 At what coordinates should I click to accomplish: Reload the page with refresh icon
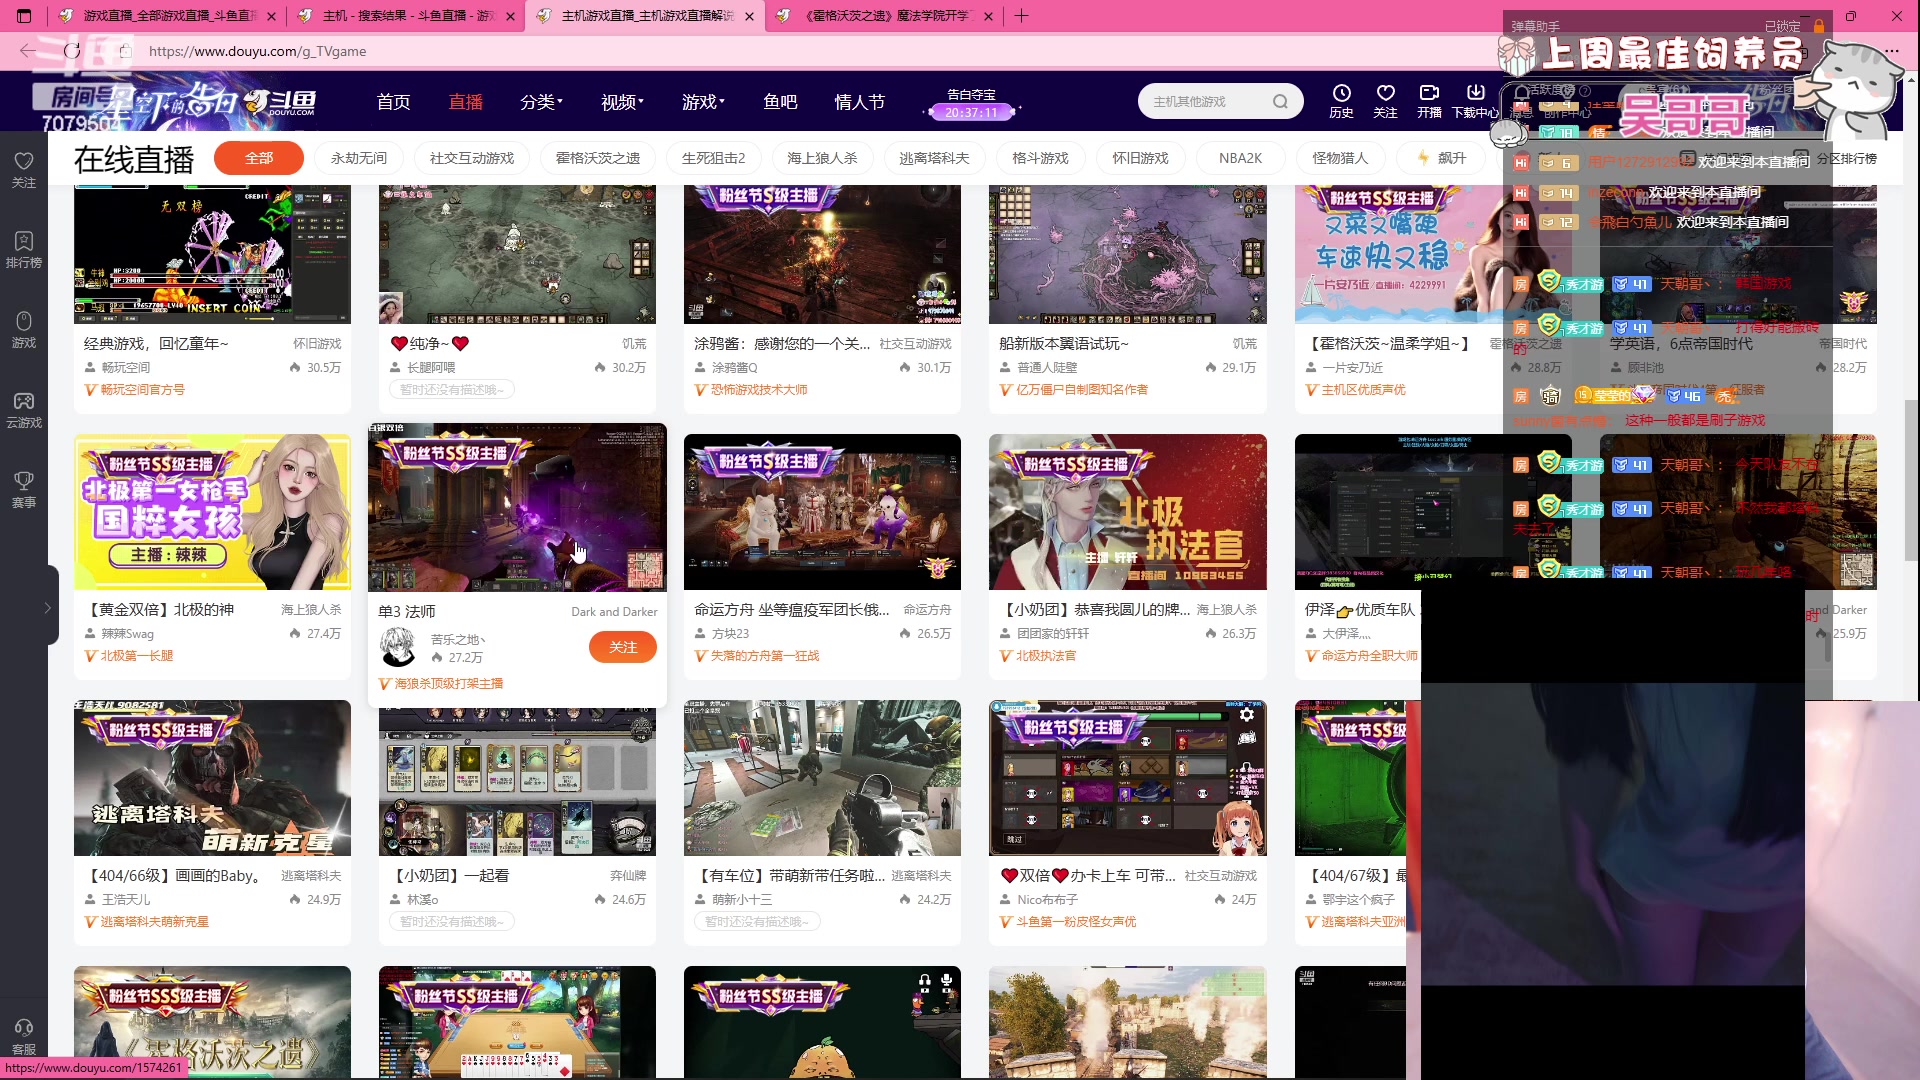(72, 51)
